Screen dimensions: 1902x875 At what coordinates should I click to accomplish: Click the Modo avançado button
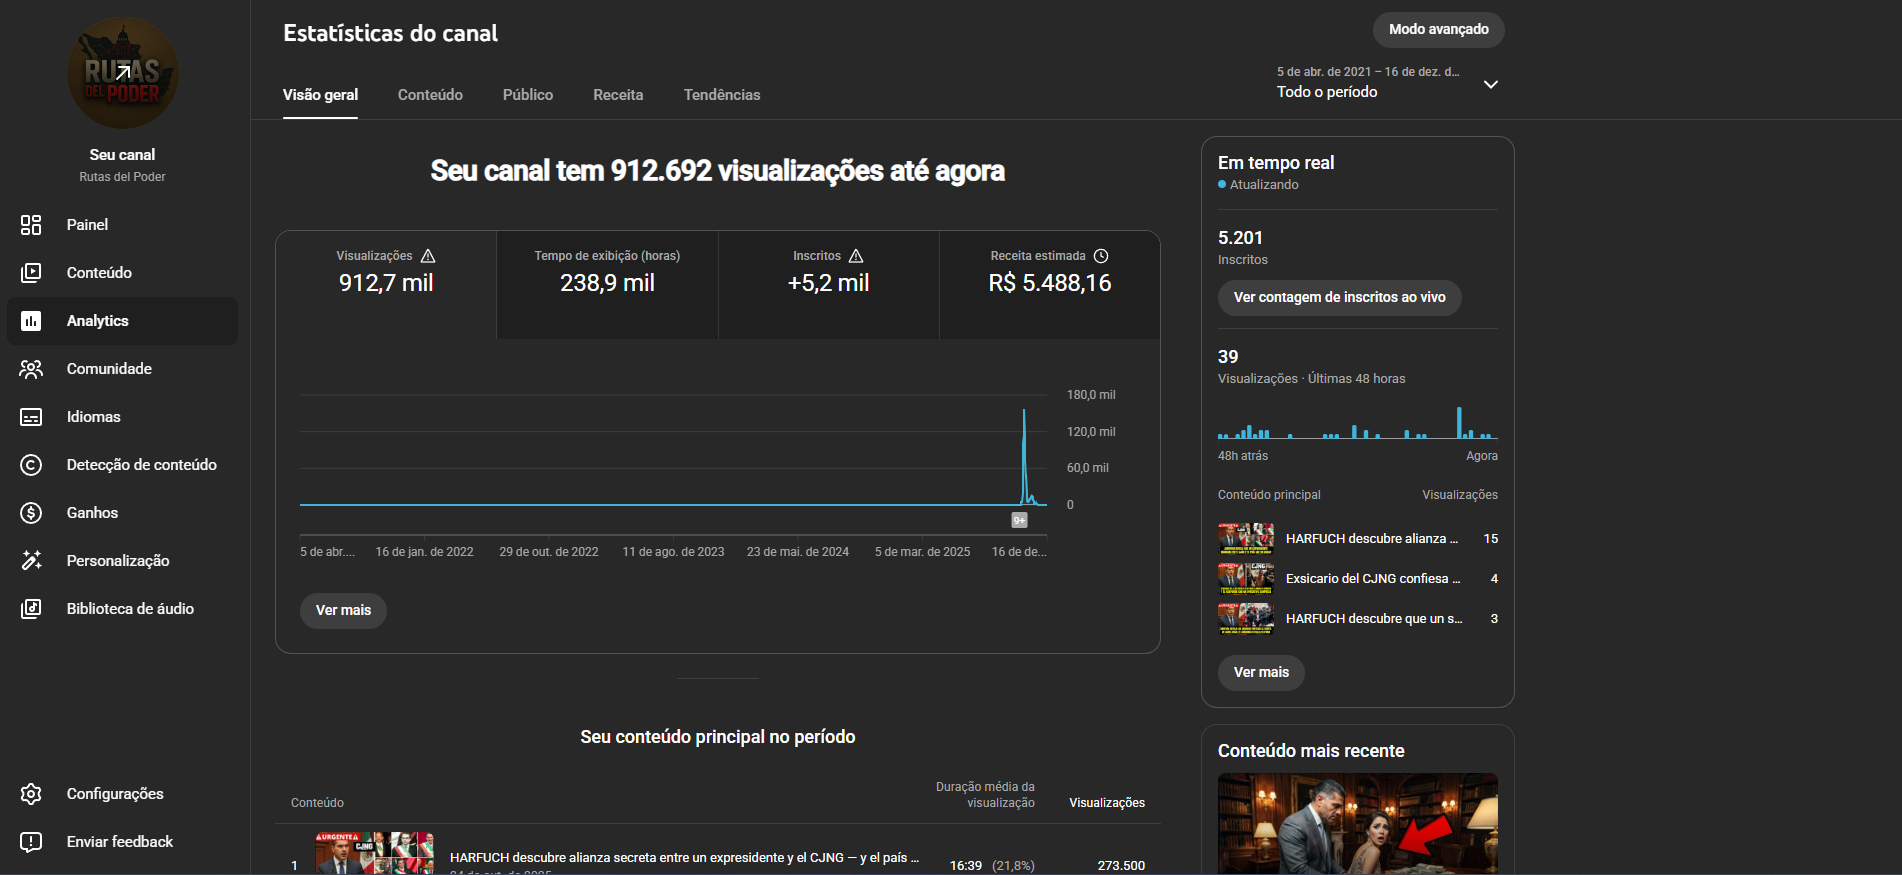tap(1438, 30)
